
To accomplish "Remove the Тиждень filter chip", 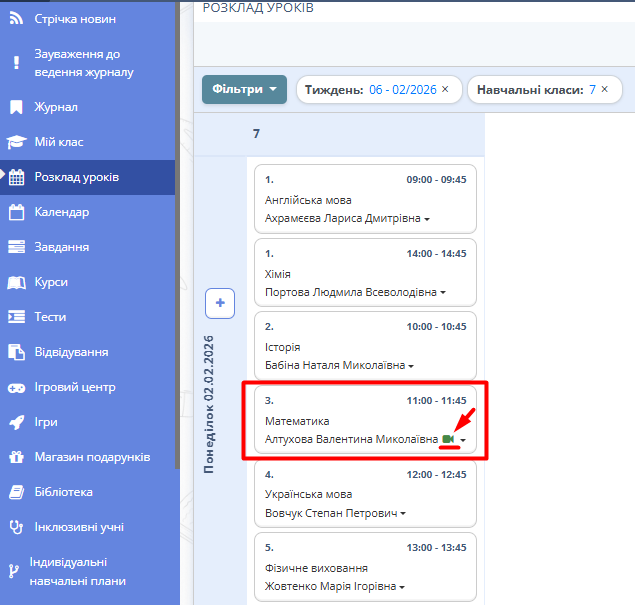I will 445,90.
